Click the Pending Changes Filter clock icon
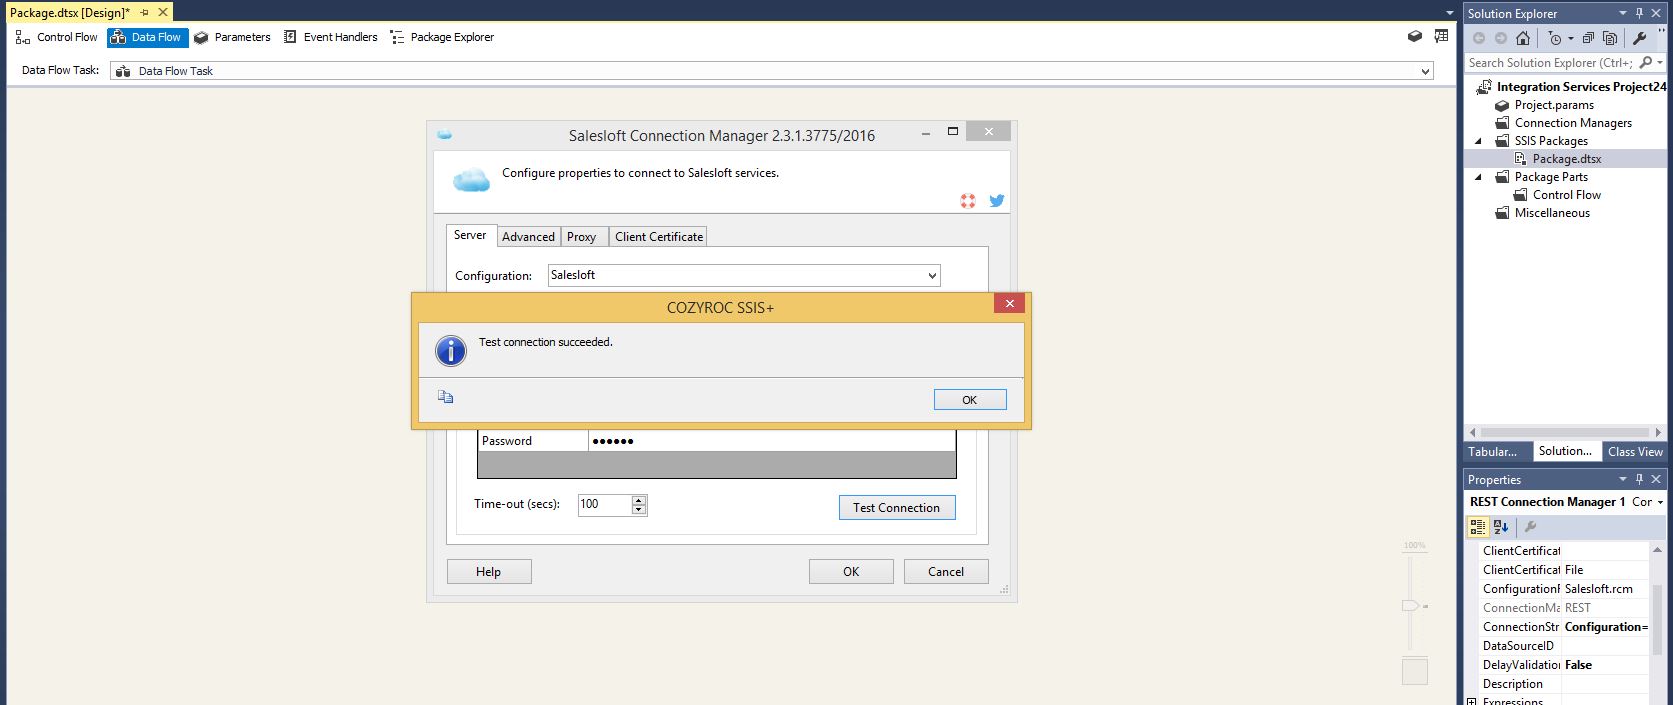1673x705 pixels. click(x=1555, y=38)
